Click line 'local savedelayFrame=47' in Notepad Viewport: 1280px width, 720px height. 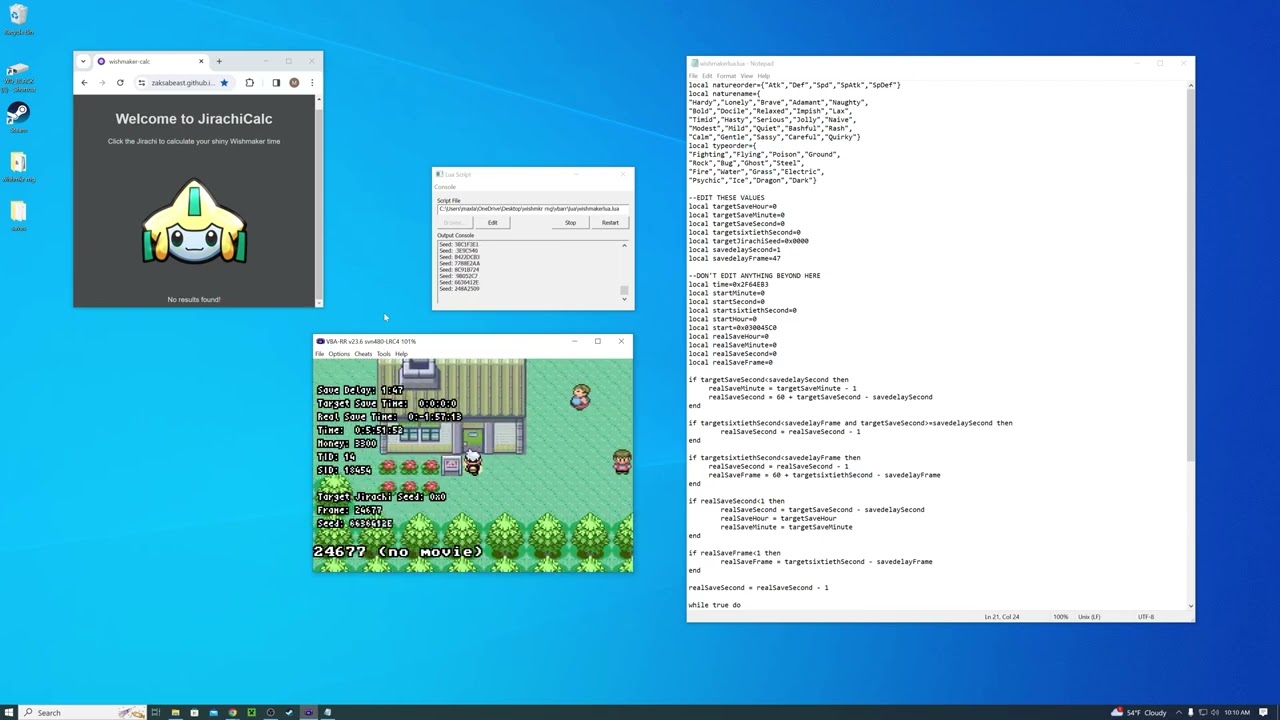tap(734, 258)
